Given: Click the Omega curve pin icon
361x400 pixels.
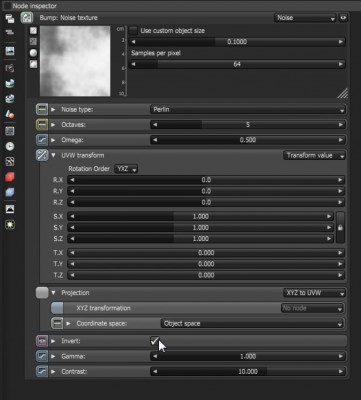Looking at the screenshot, I should pos(42,140).
